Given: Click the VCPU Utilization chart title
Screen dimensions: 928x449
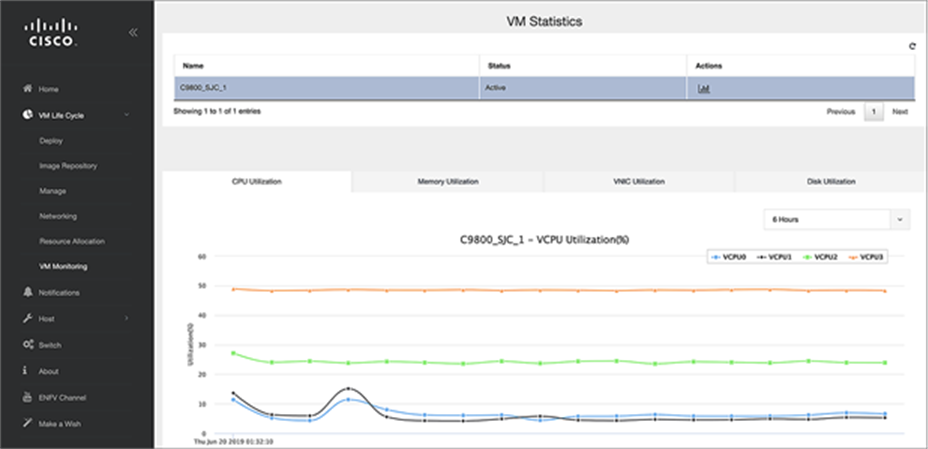Looking at the screenshot, I should pyautogui.click(x=544, y=240).
